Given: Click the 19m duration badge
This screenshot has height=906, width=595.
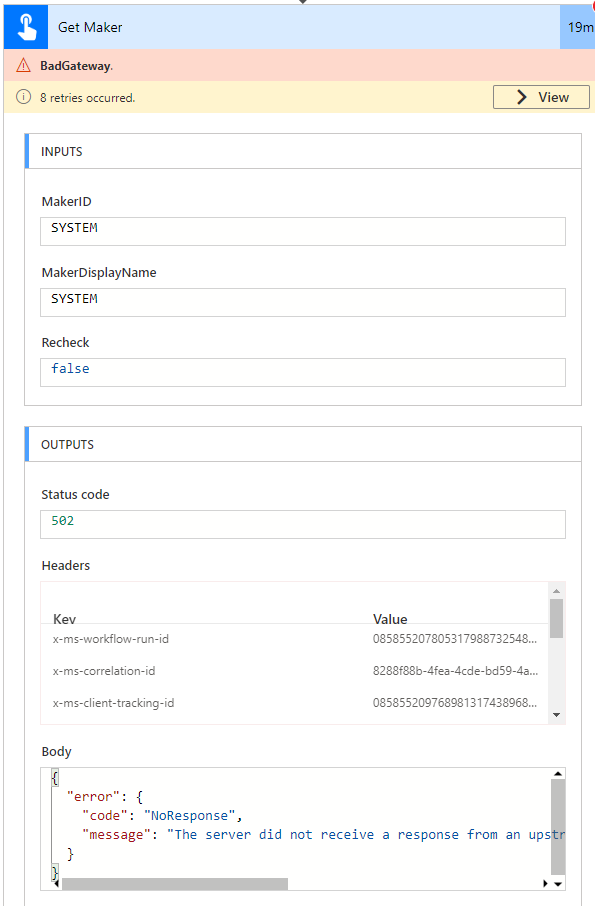Looking at the screenshot, I should 580,27.
